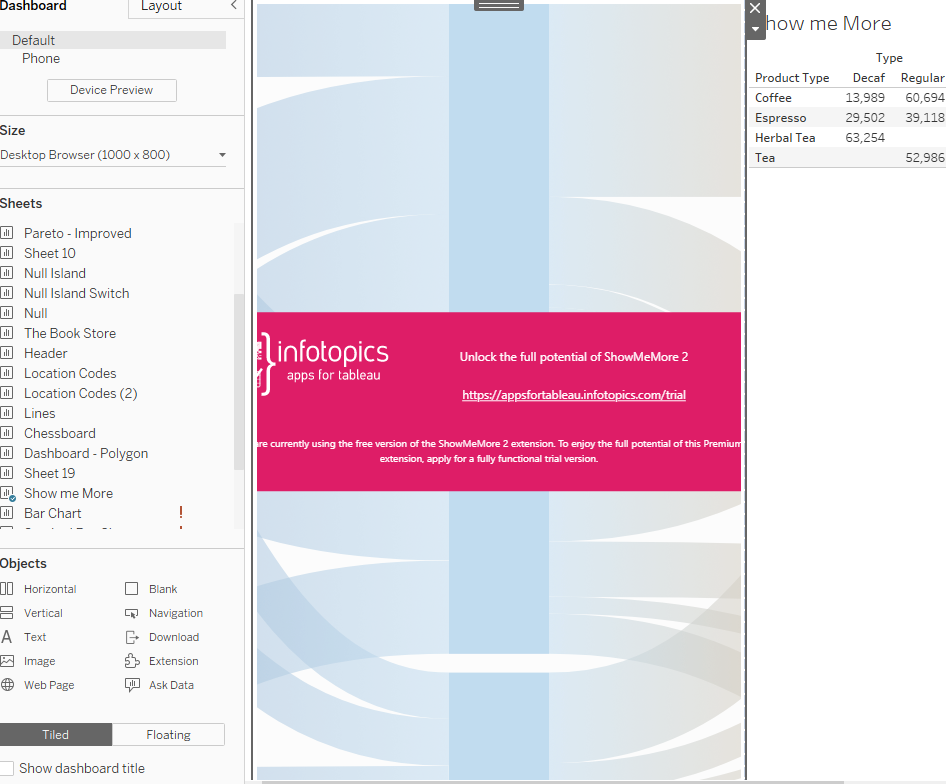Click the Tea row header

click(764, 158)
